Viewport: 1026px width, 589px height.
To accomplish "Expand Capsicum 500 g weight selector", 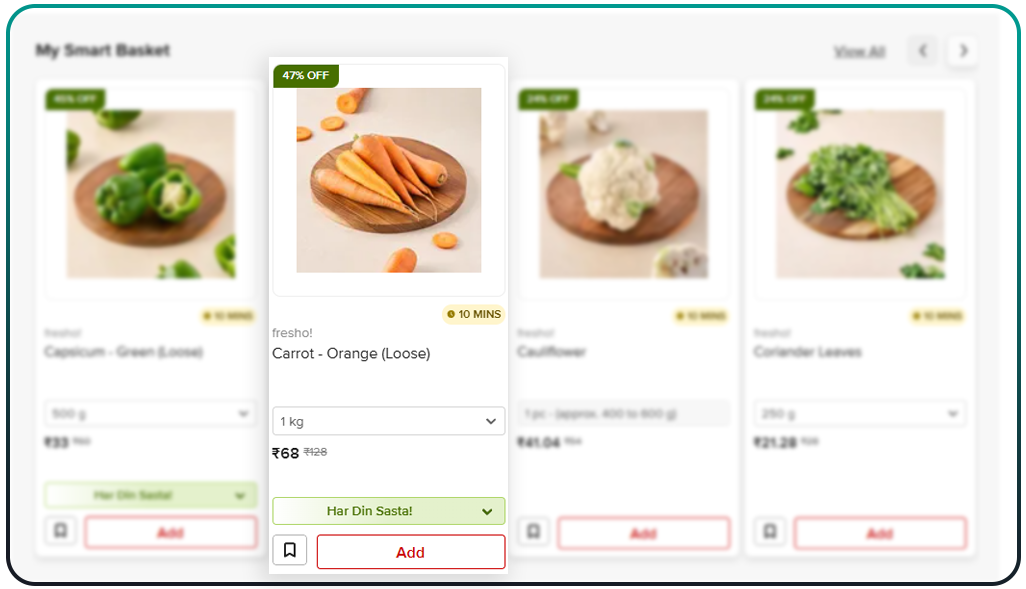I will coord(150,414).
